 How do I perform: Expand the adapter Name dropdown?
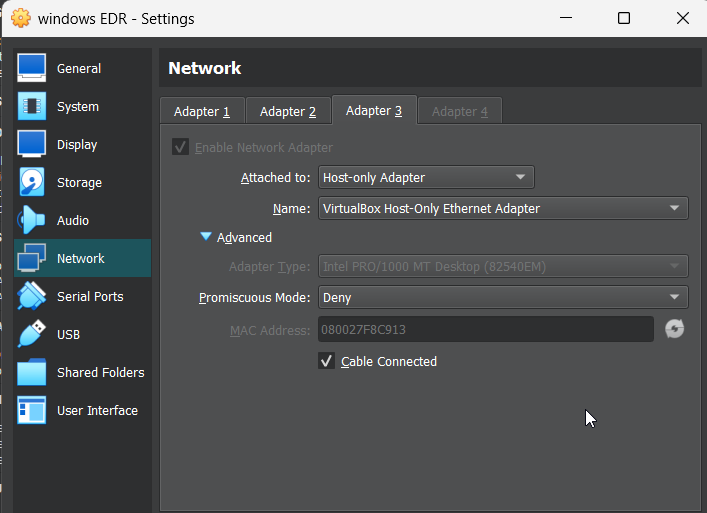502,208
